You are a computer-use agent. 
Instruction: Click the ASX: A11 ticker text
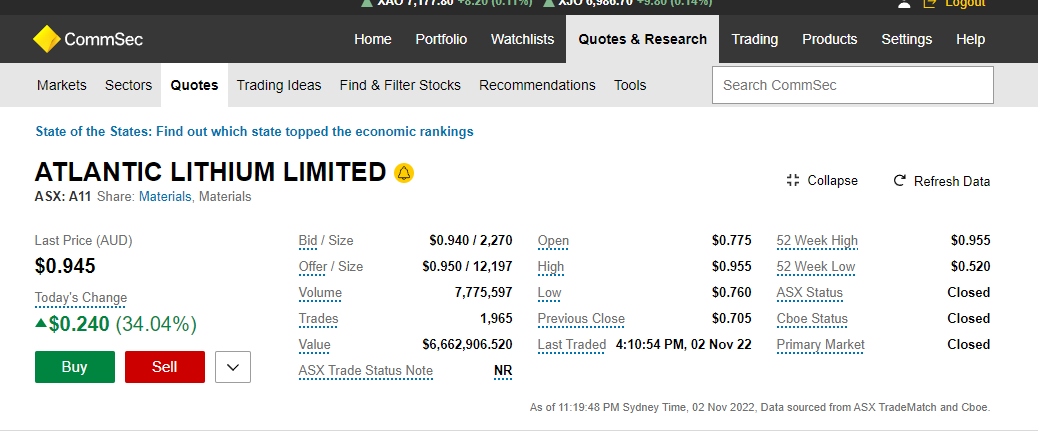pyautogui.click(x=63, y=197)
